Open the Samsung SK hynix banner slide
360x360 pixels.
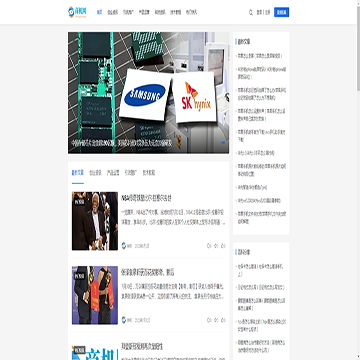tap(148, 93)
